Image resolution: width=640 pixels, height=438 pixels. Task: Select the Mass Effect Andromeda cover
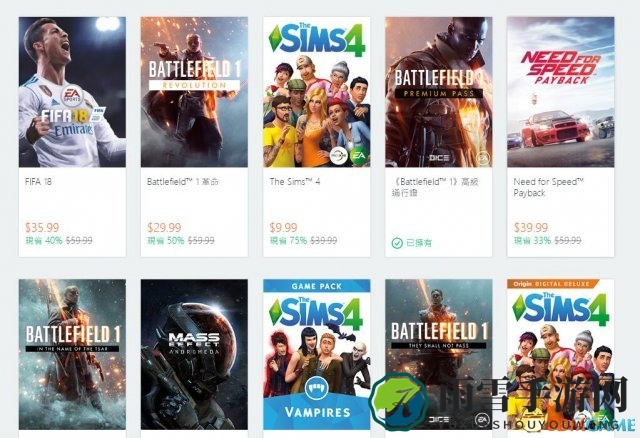pyautogui.click(x=194, y=354)
